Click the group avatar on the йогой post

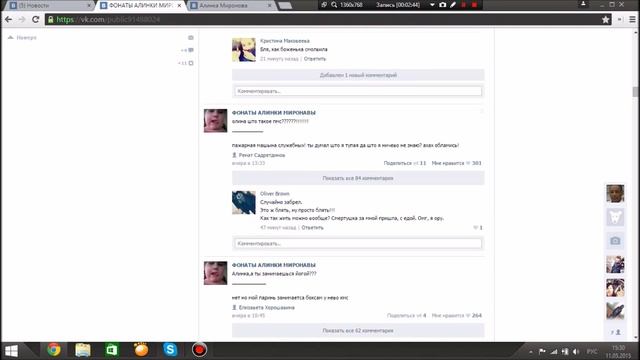(x=215, y=273)
